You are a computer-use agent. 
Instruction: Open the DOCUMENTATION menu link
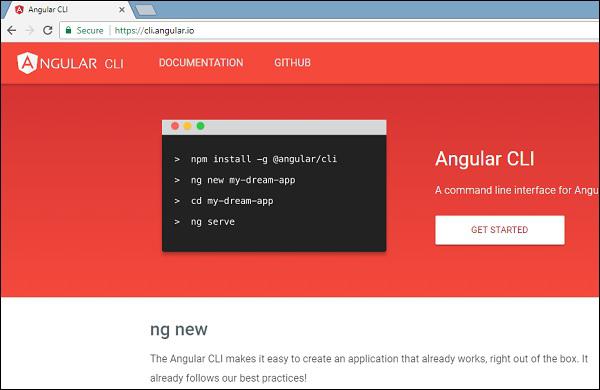(201, 62)
